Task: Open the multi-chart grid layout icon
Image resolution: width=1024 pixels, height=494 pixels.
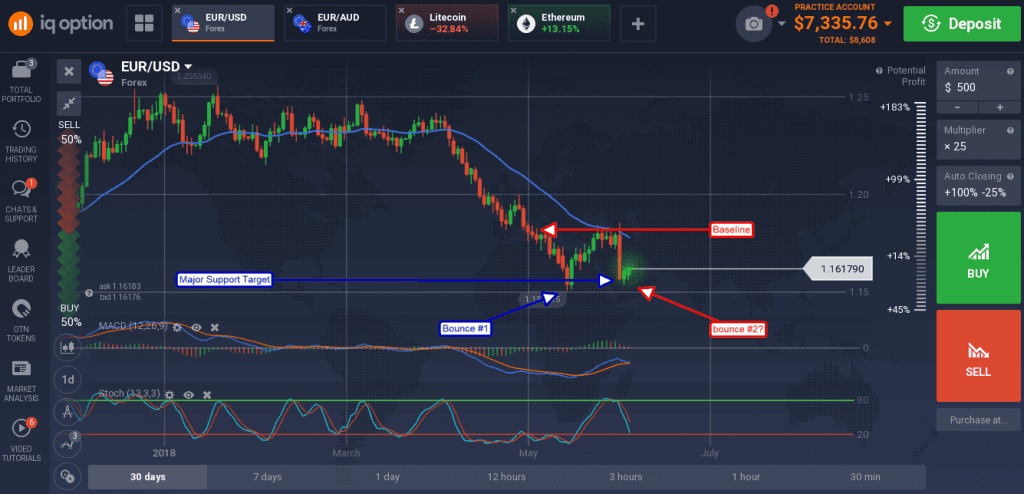Action: (x=144, y=23)
